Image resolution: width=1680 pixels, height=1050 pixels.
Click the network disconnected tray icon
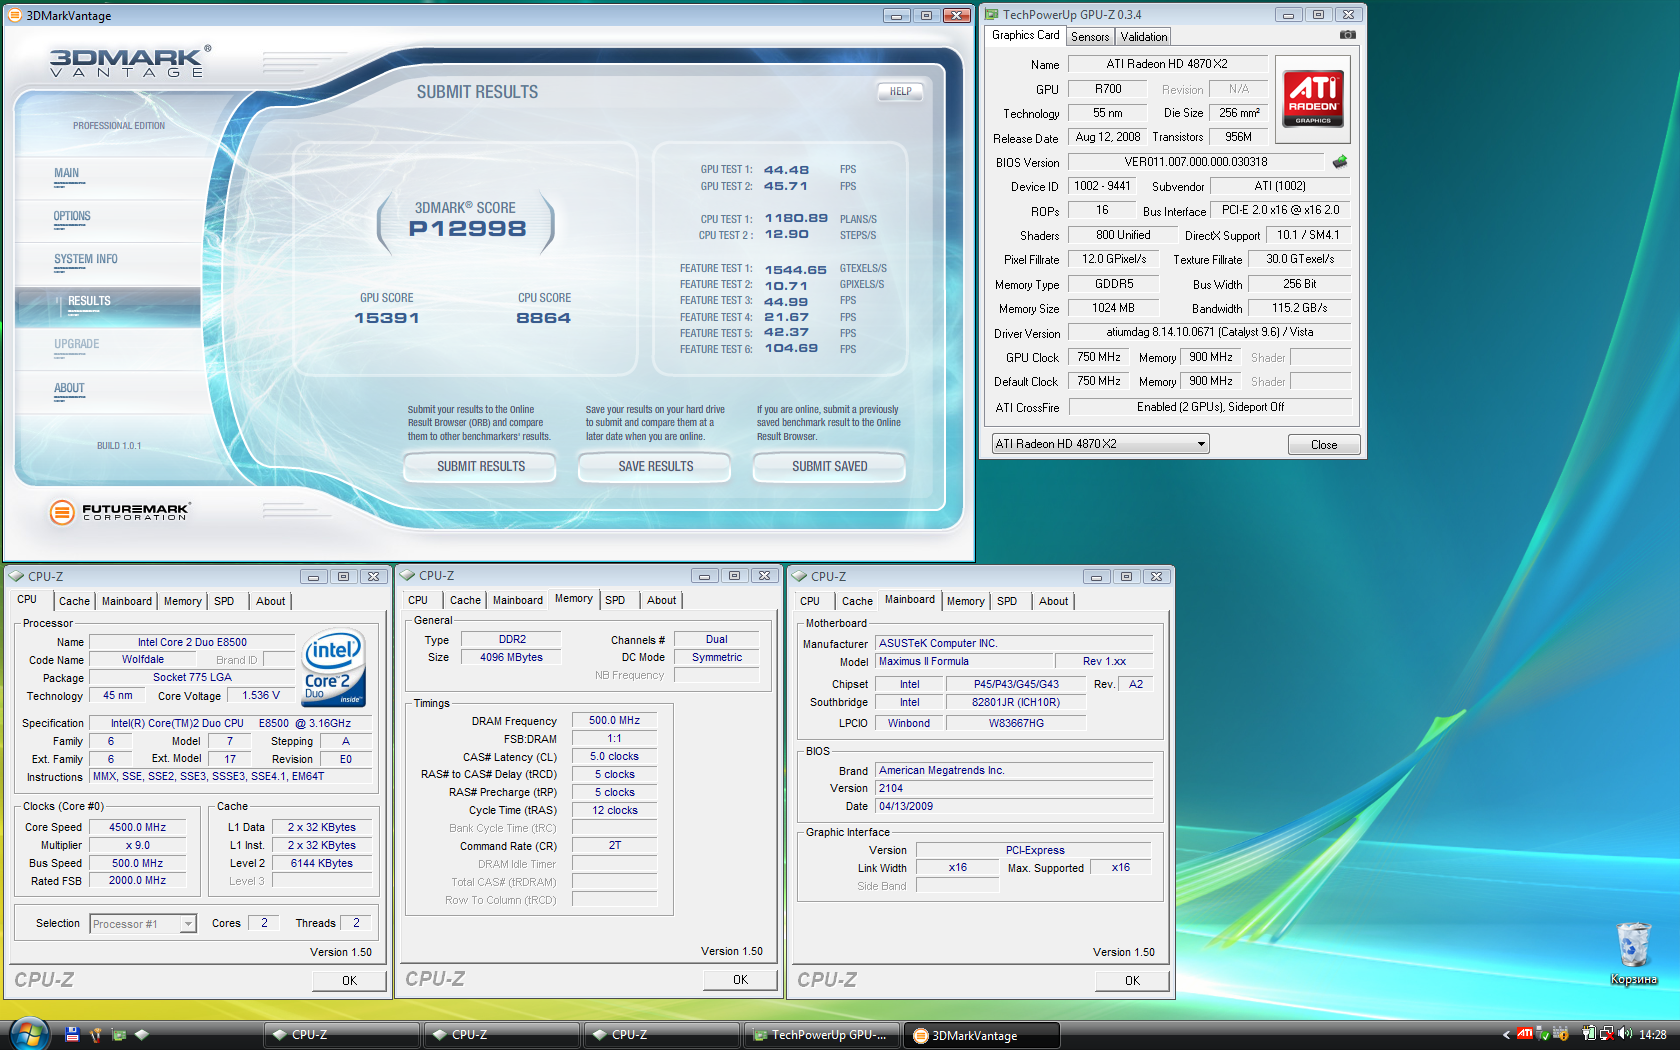(1607, 1034)
